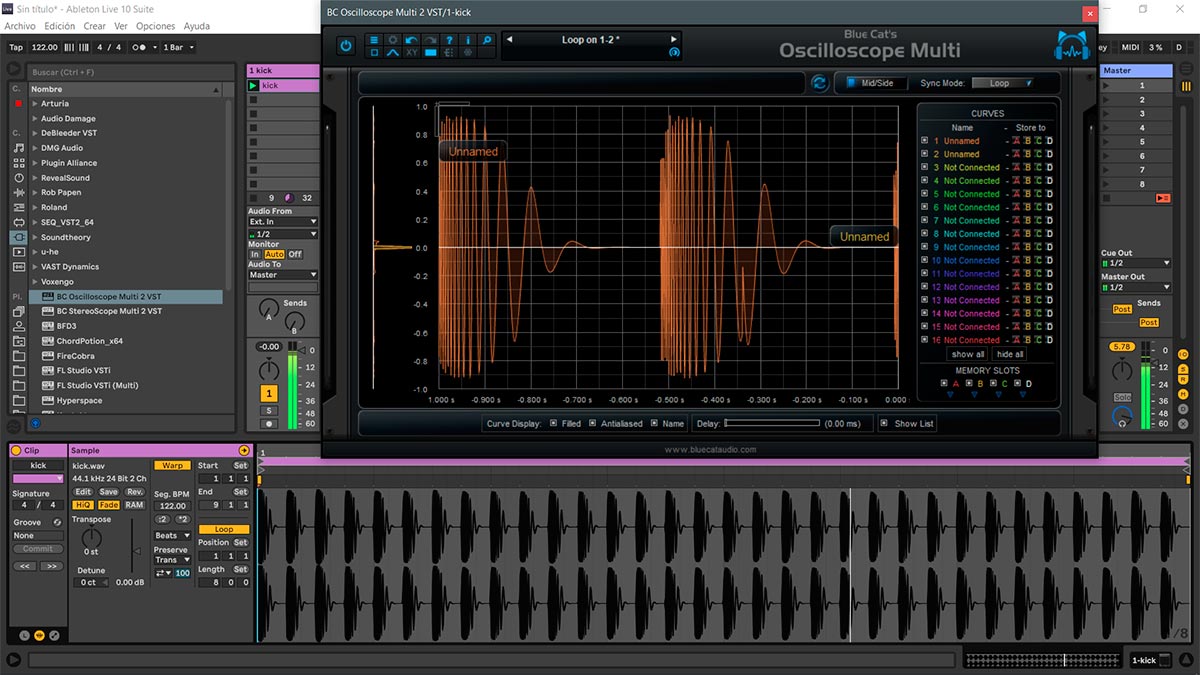Click the Blue Cat Audio cat logo
Screen dimensions: 1200x675
point(1073,46)
